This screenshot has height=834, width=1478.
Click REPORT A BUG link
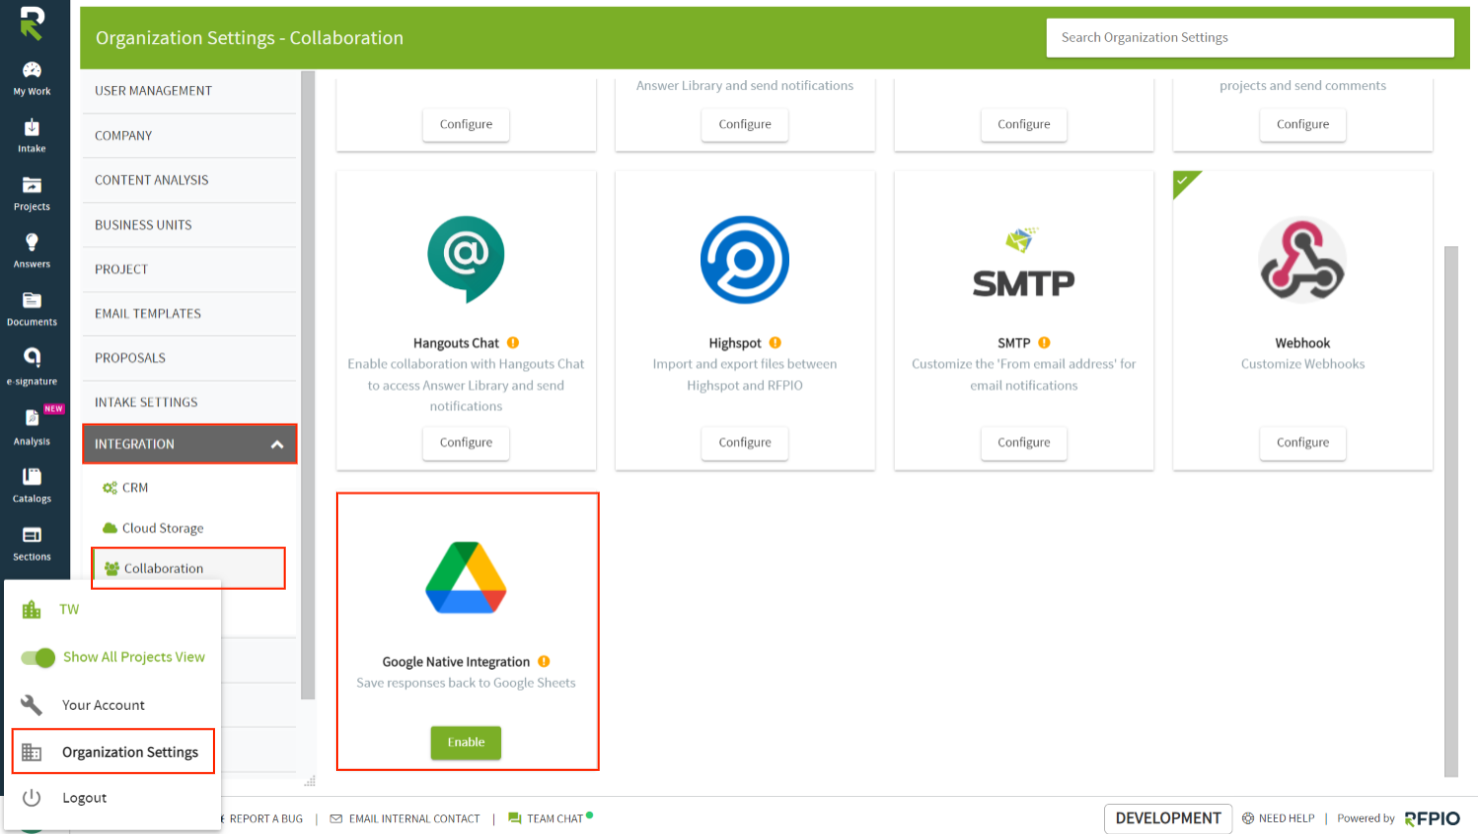coord(266,818)
